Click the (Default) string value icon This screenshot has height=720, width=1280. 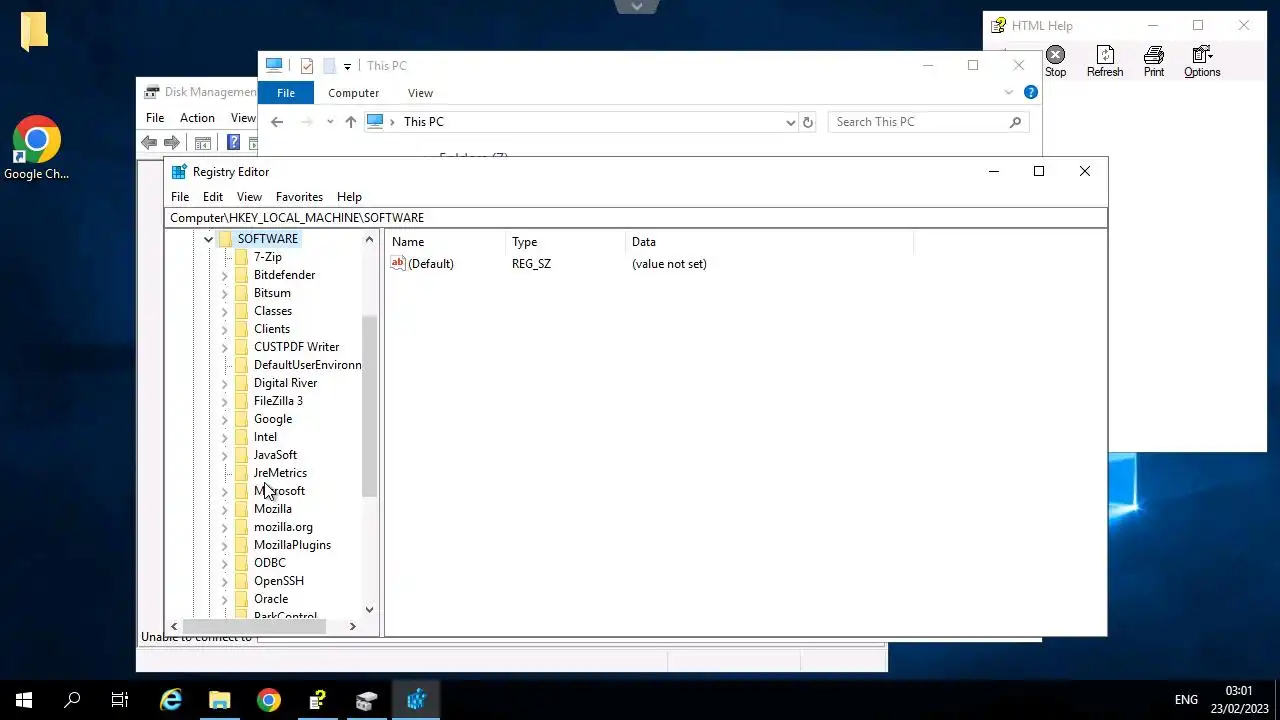click(x=398, y=263)
